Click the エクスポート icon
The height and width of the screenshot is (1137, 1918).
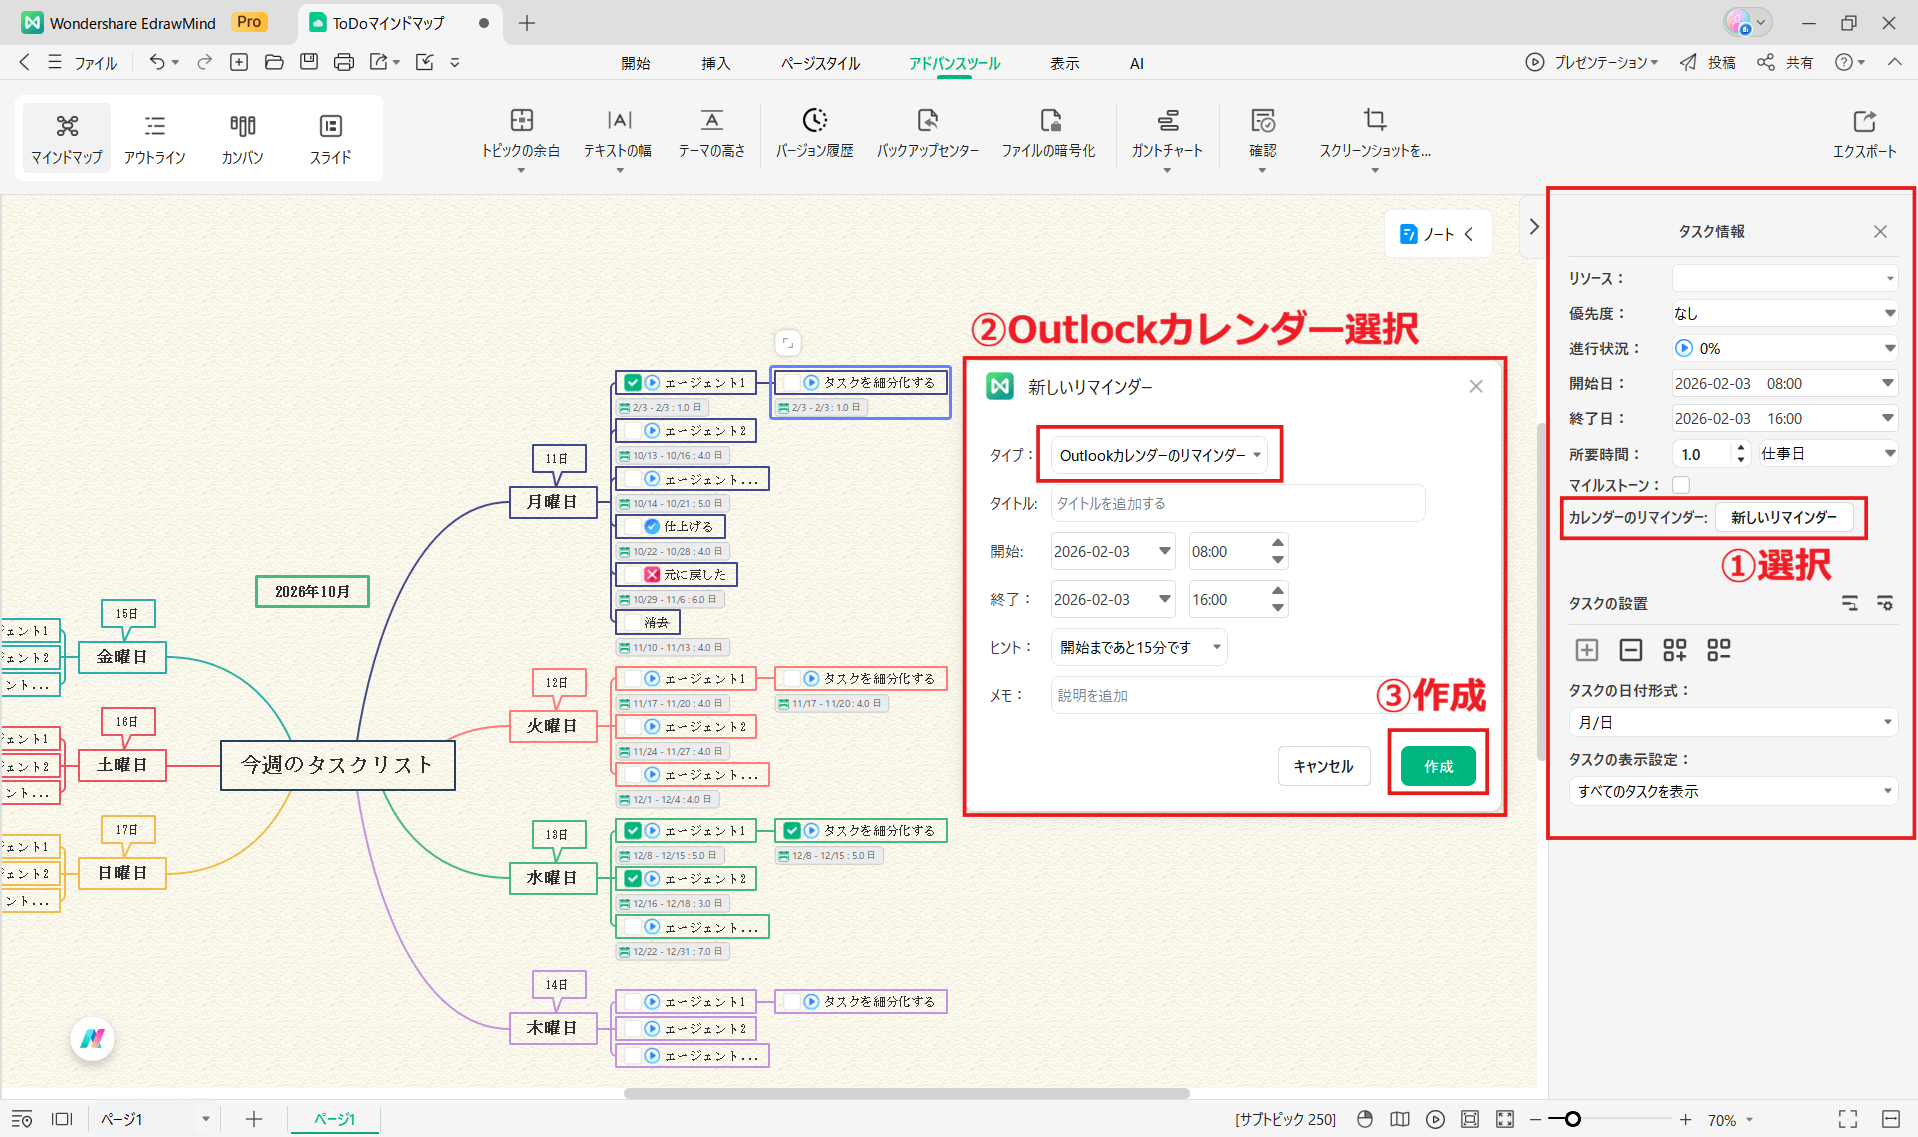1865,132
